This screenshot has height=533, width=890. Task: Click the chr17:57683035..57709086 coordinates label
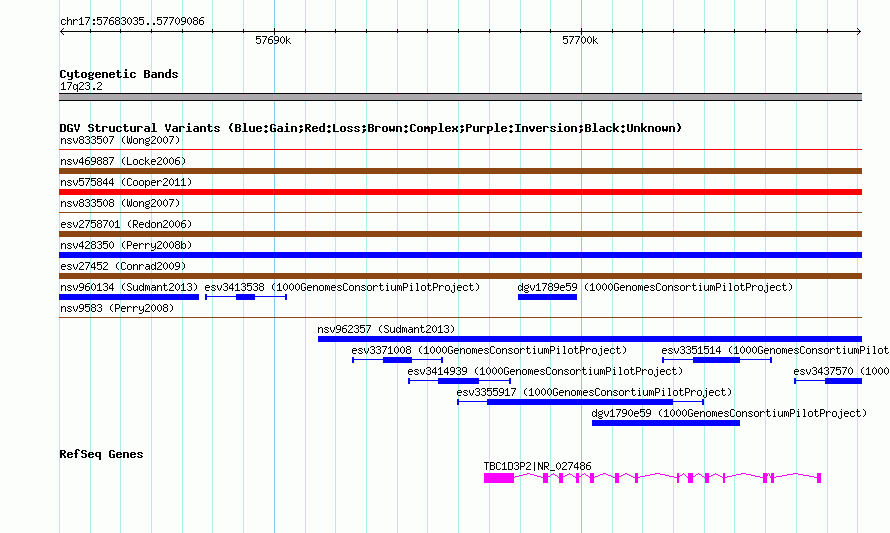click(132, 22)
